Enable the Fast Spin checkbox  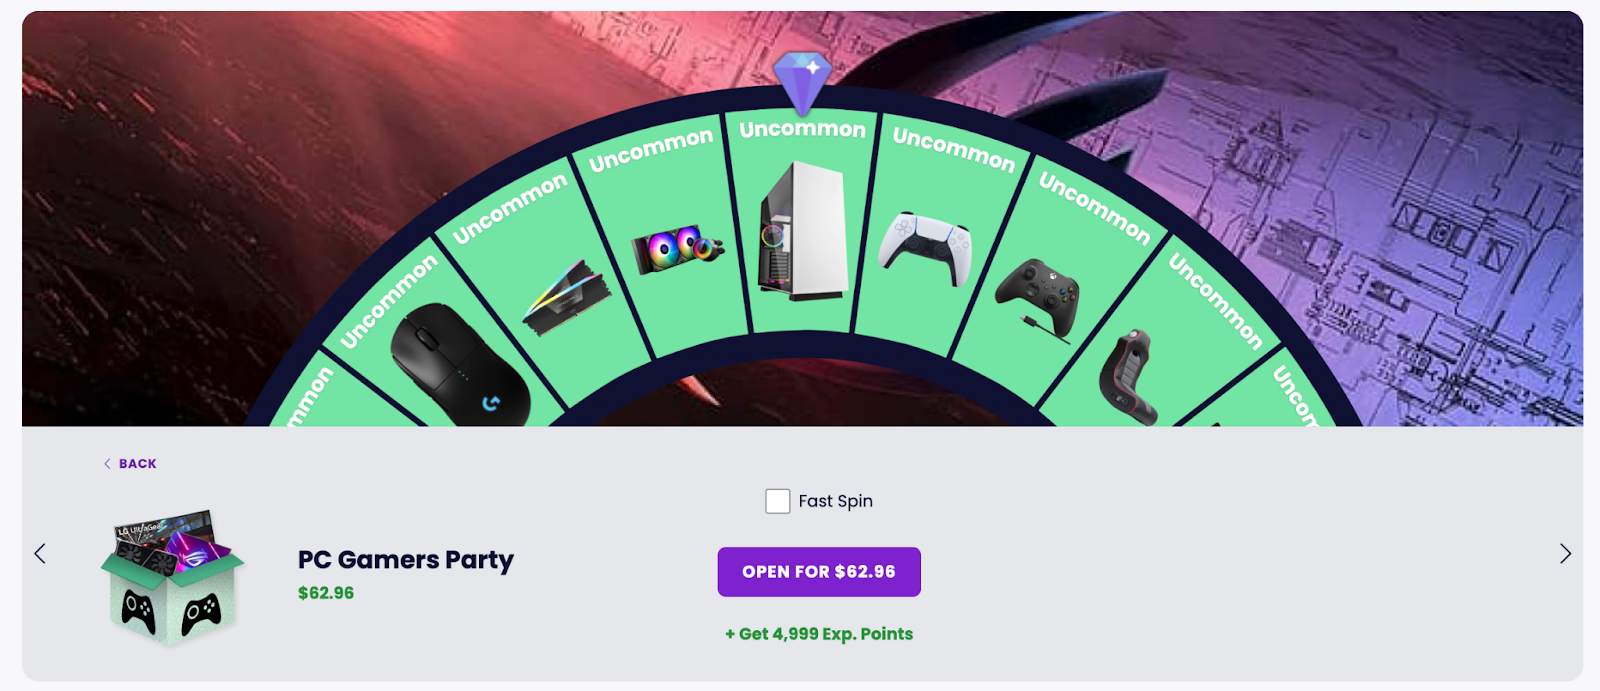[x=777, y=501]
